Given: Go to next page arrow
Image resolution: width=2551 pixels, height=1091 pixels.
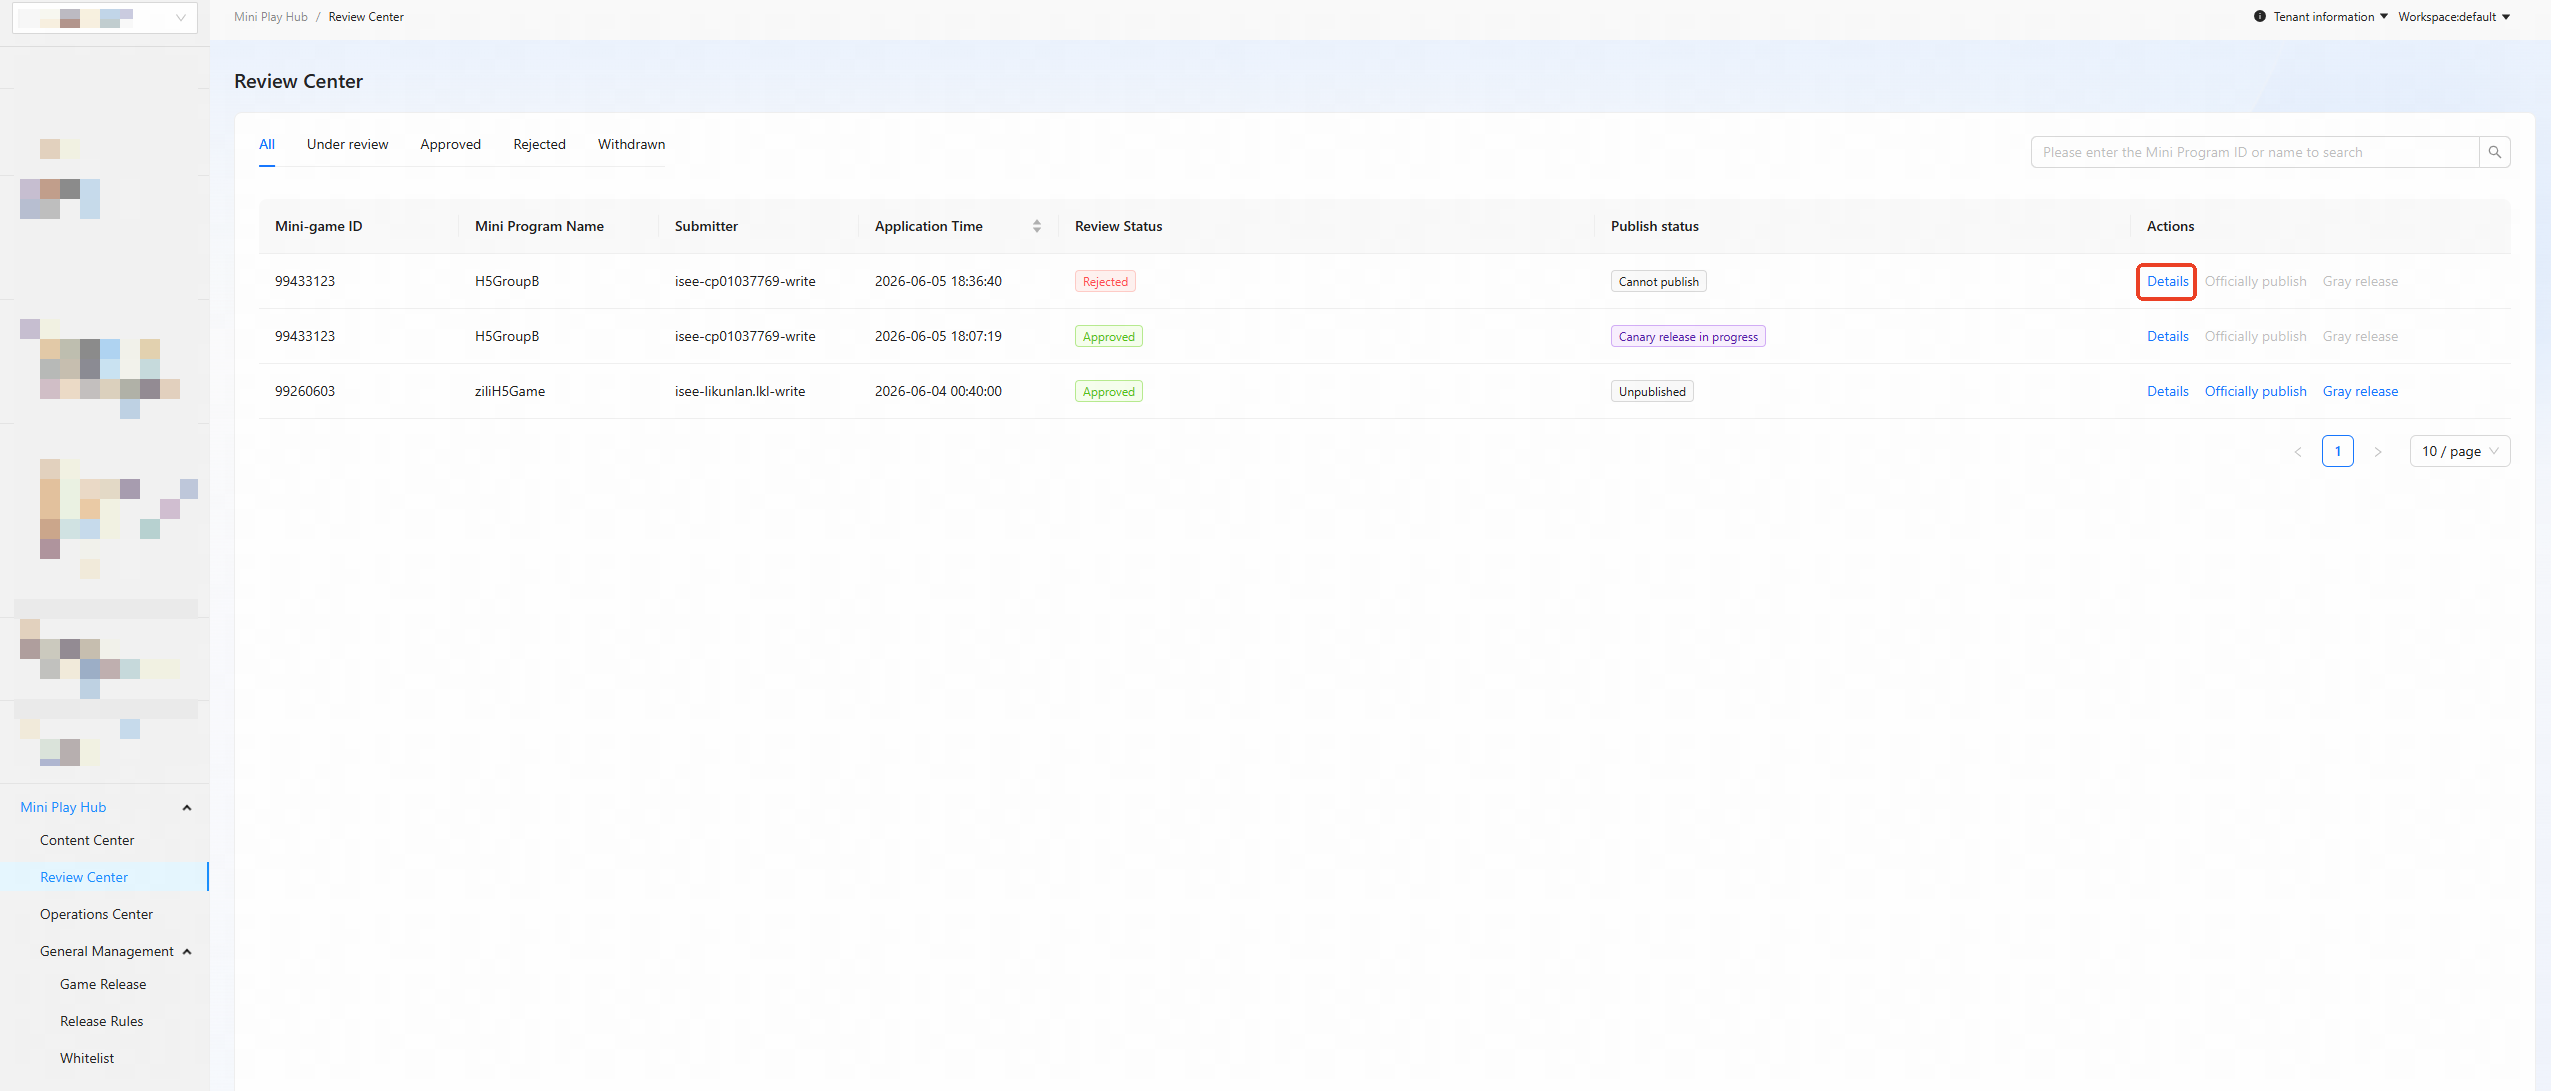Looking at the screenshot, I should [x=2377, y=452].
